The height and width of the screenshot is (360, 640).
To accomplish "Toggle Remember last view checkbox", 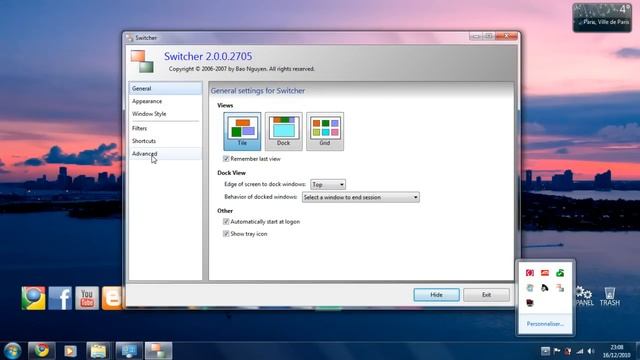I will pos(226,159).
